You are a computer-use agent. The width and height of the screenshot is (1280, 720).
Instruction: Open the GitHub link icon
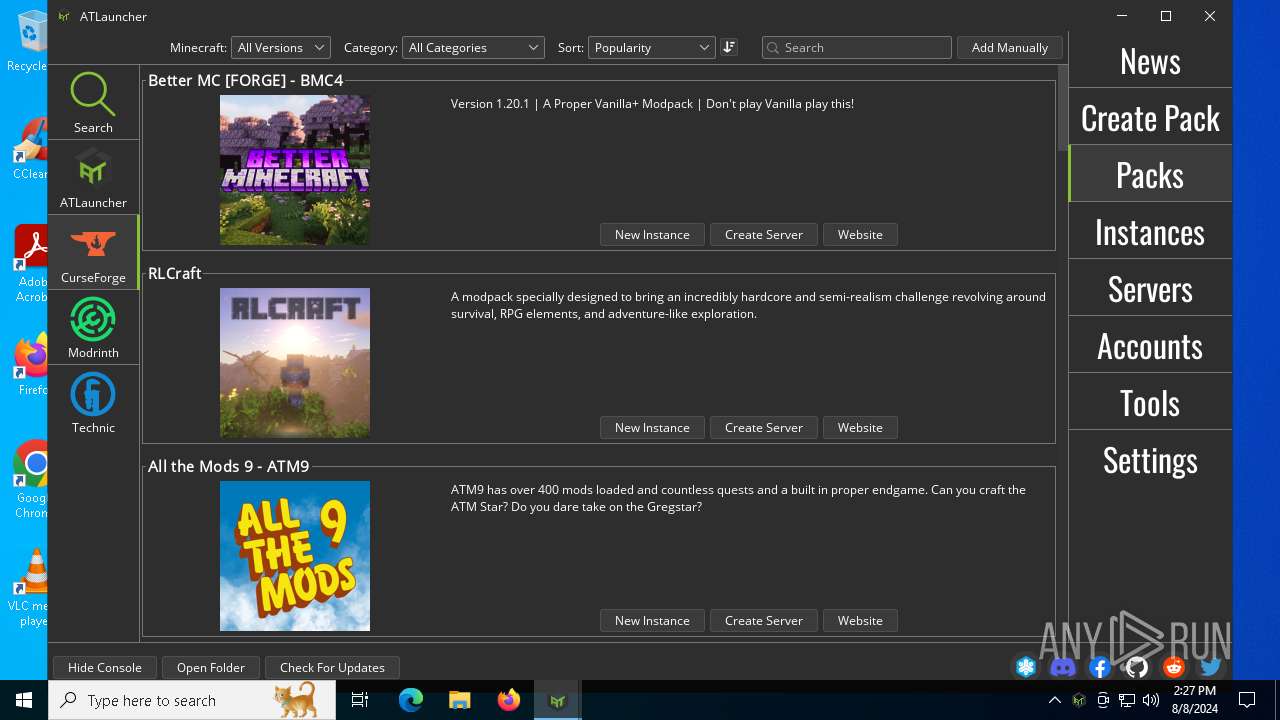tap(1137, 667)
